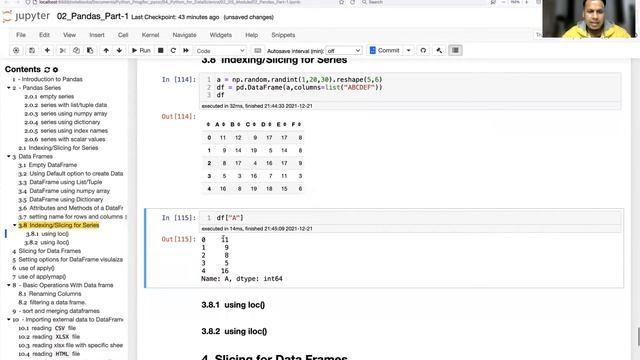The height and width of the screenshot is (360, 640).
Task: Go to 2.0.3 series using numpy array
Action: [66, 113]
